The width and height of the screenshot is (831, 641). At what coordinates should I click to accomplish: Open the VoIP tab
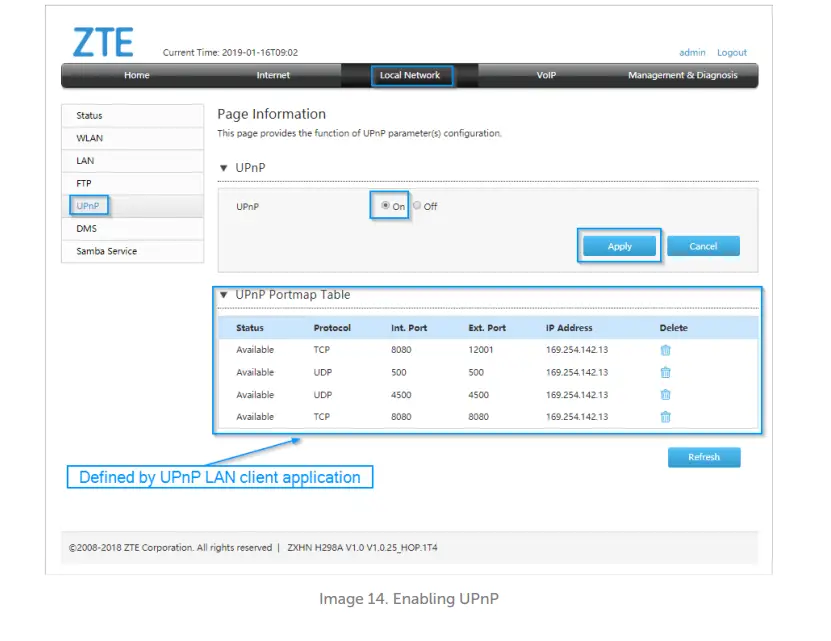(546, 75)
